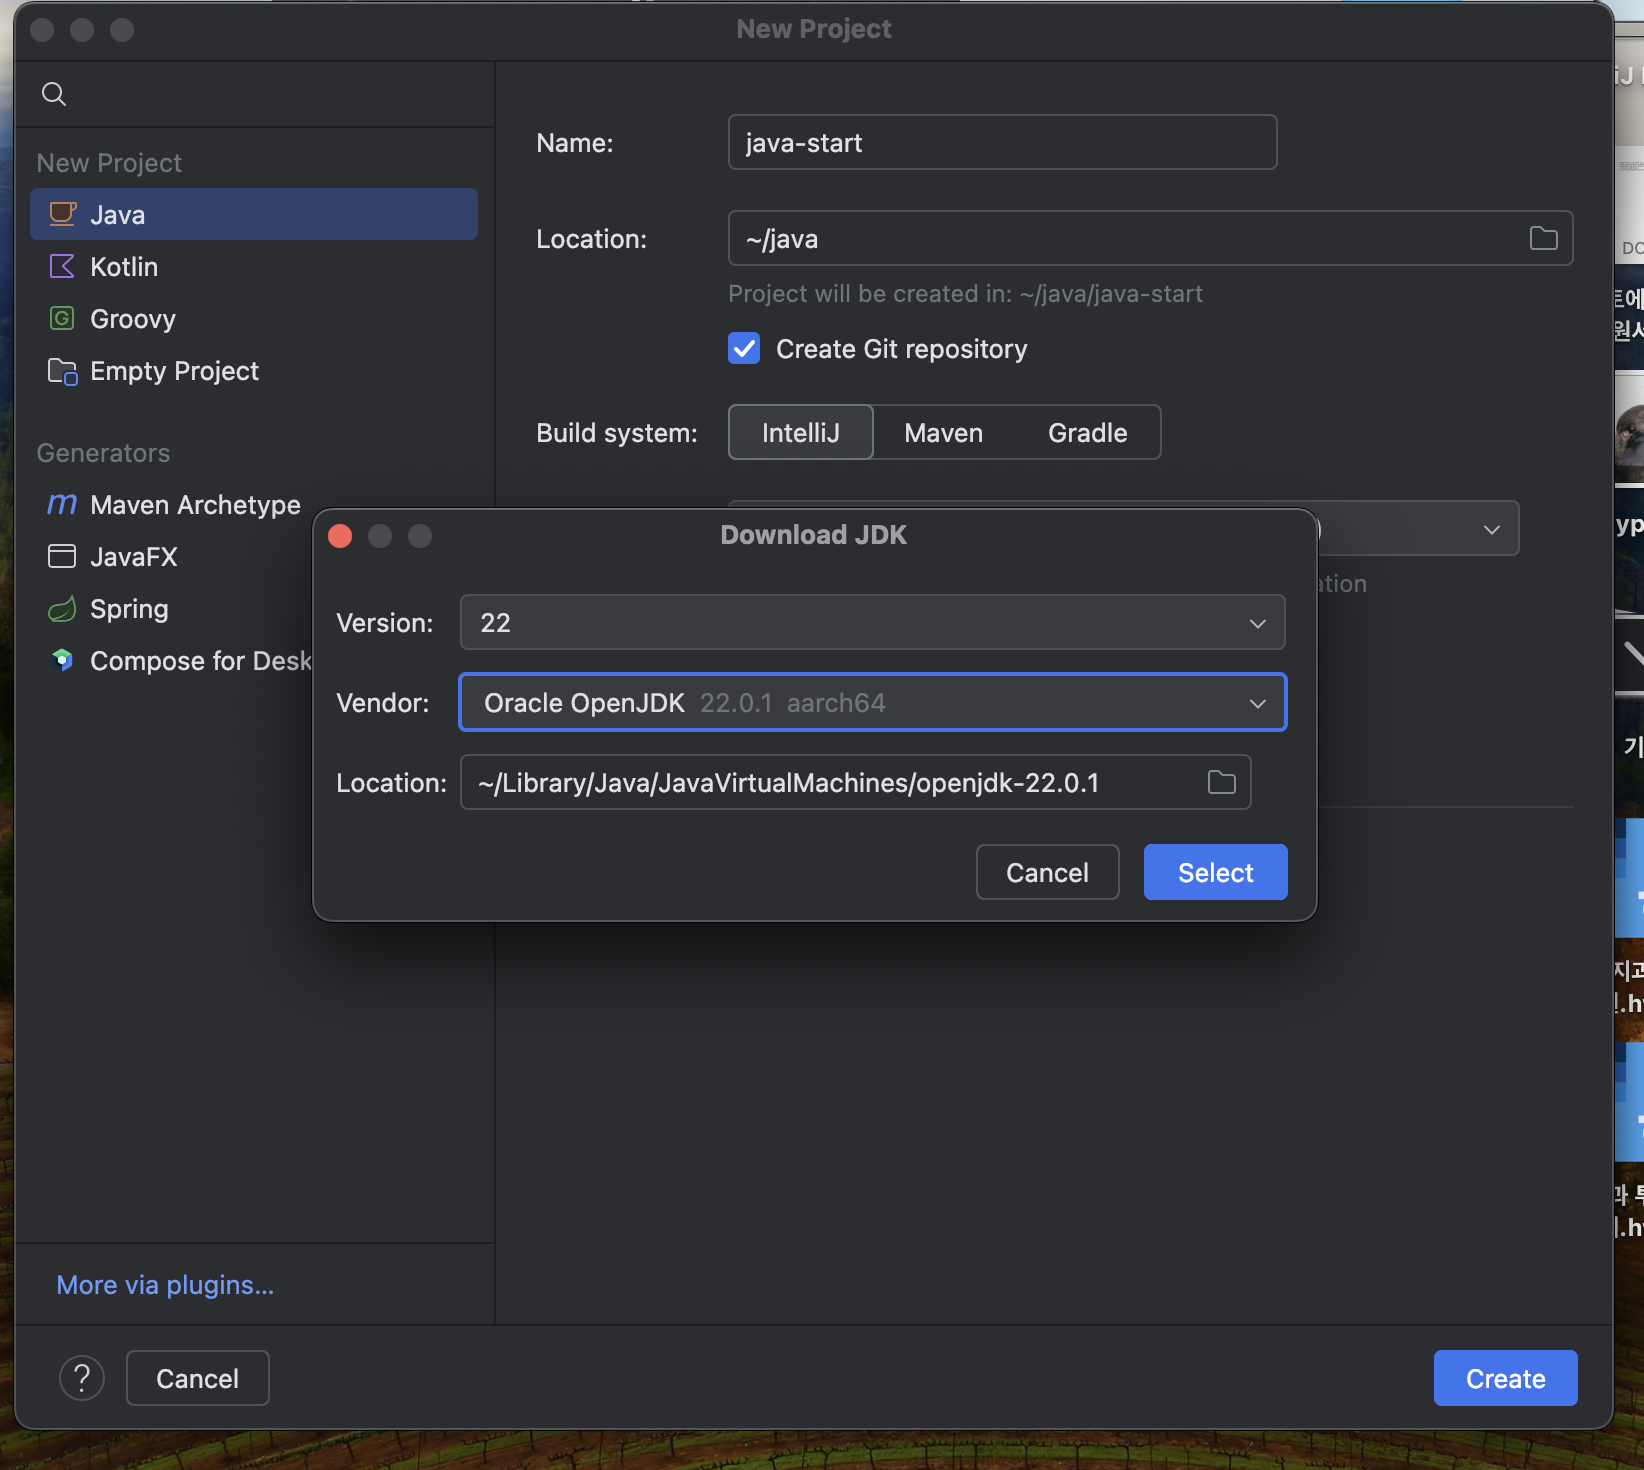Close the Download JDK dialog
This screenshot has height=1470, width=1644.
[340, 536]
